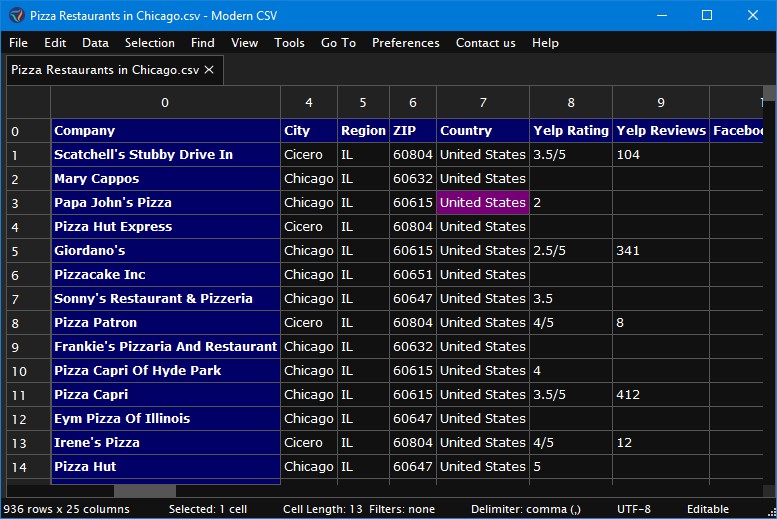Select column header 8

point(571,103)
